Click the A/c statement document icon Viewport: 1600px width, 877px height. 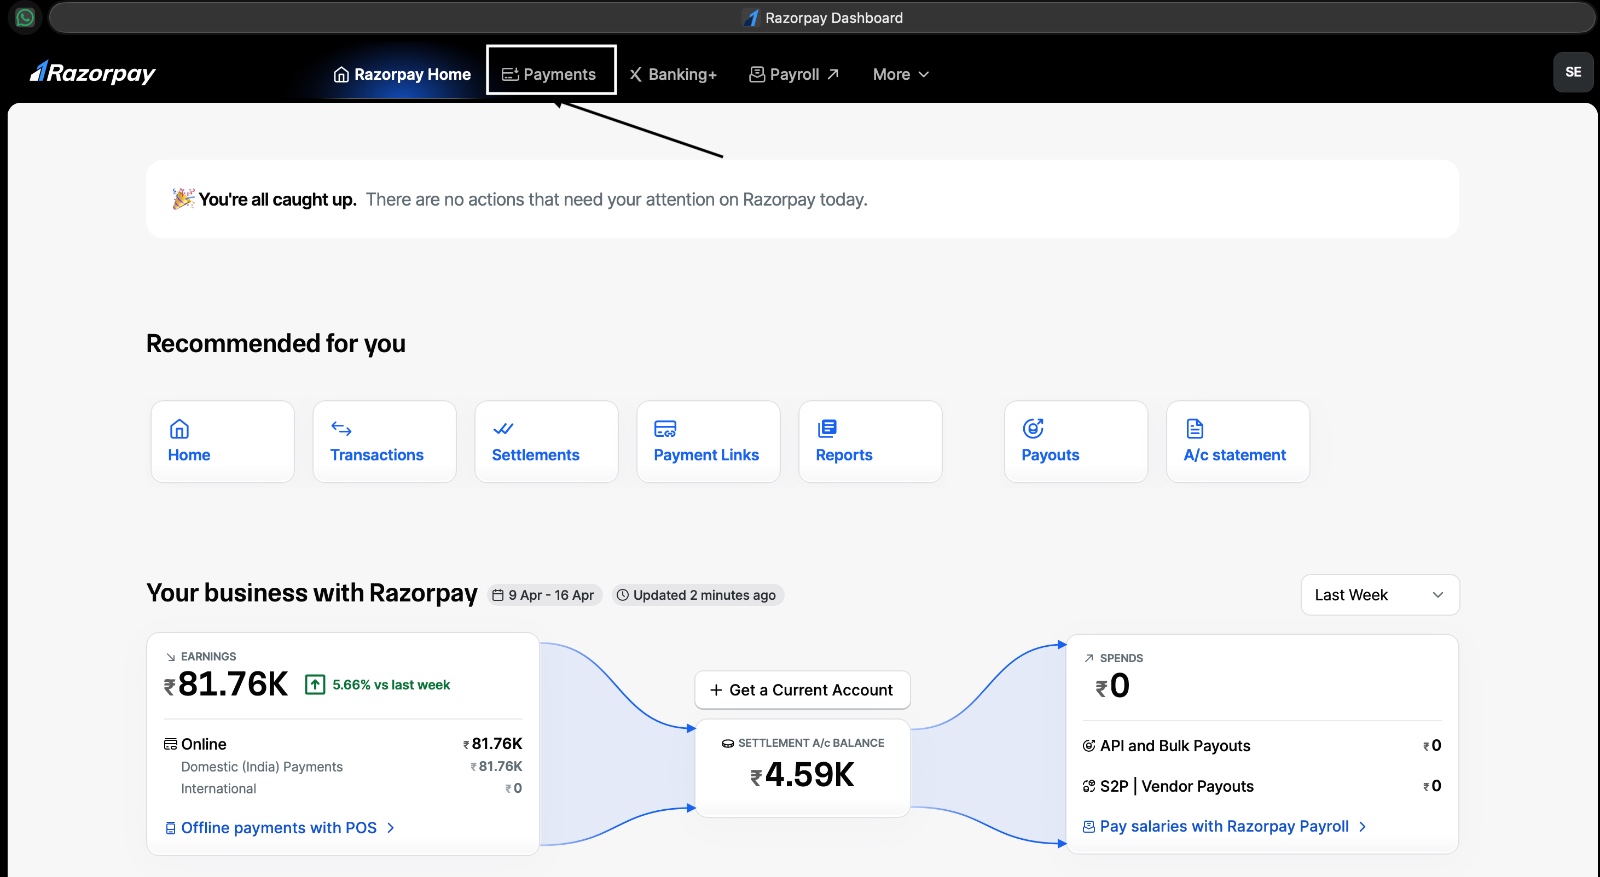pos(1195,429)
